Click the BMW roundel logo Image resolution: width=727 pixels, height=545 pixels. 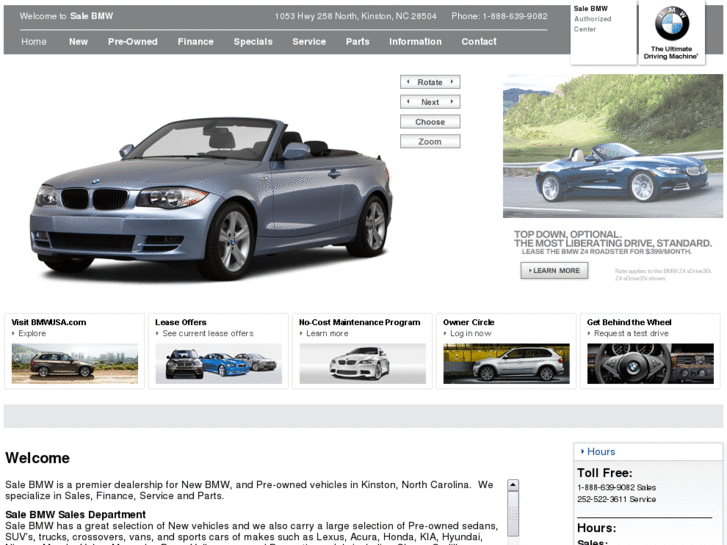pyautogui.click(x=672, y=23)
